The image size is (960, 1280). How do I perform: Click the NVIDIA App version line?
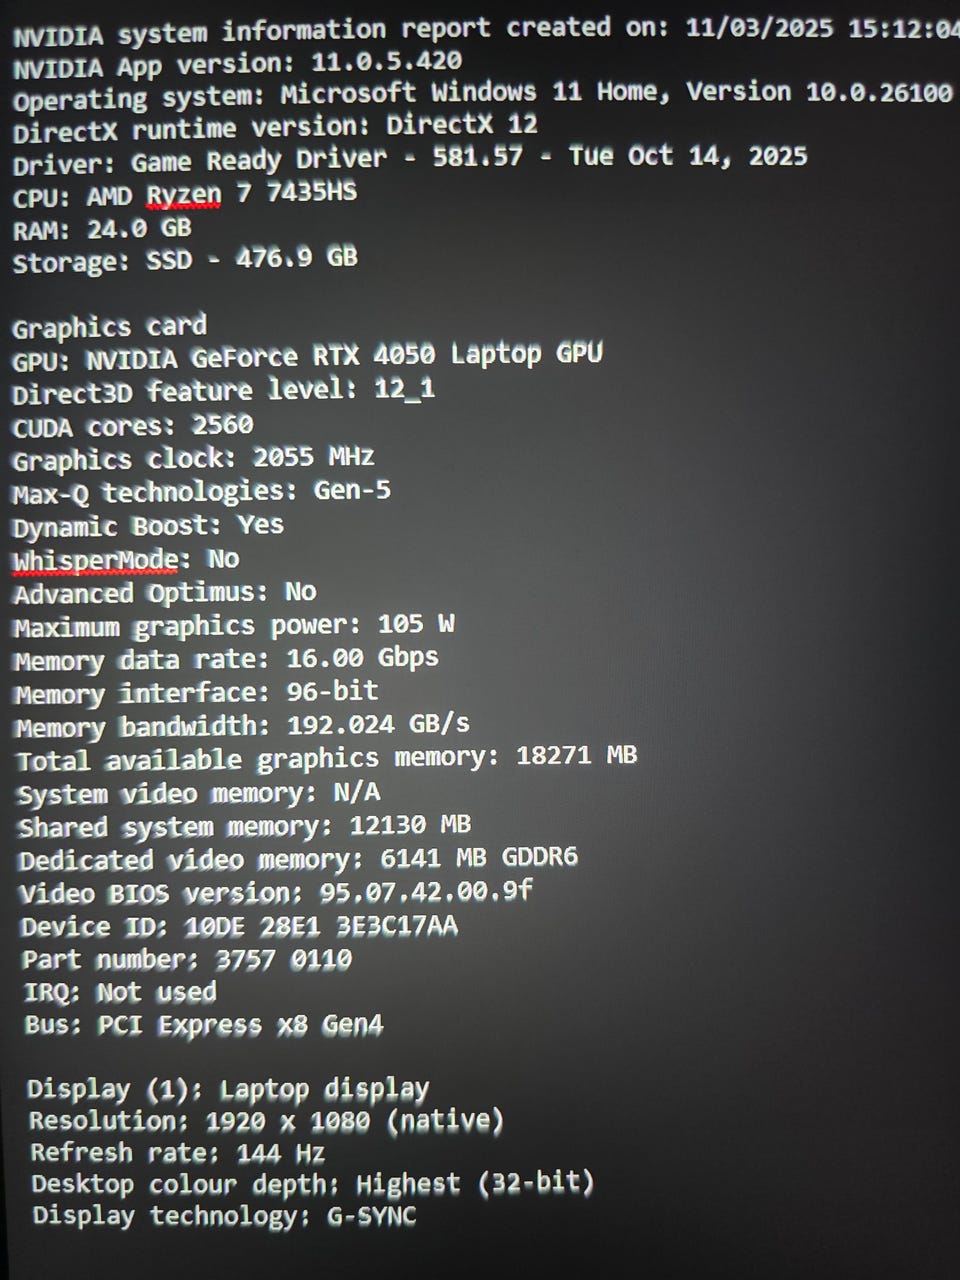coord(237,66)
